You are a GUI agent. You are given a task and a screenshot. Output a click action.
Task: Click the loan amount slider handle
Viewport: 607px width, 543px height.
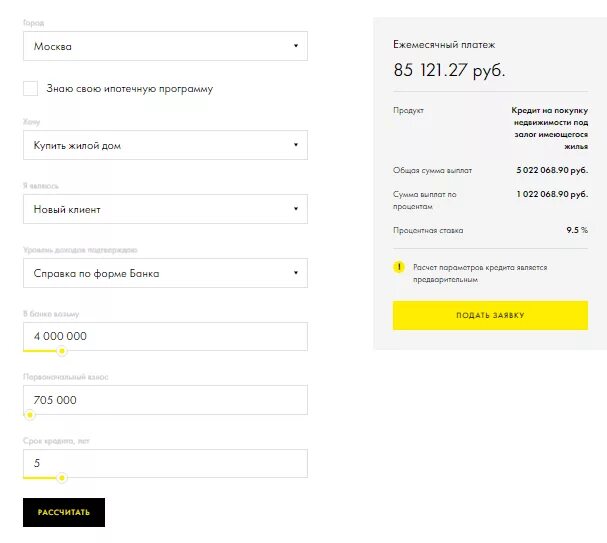pyautogui.click(x=62, y=351)
